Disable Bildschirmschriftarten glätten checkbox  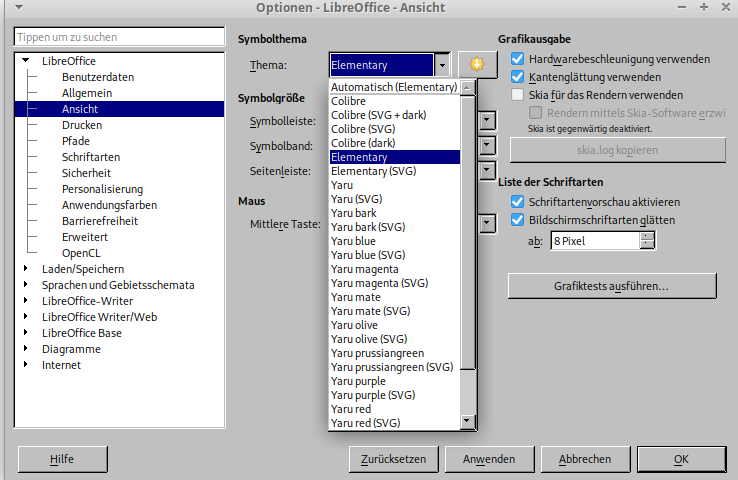pos(518,220)
